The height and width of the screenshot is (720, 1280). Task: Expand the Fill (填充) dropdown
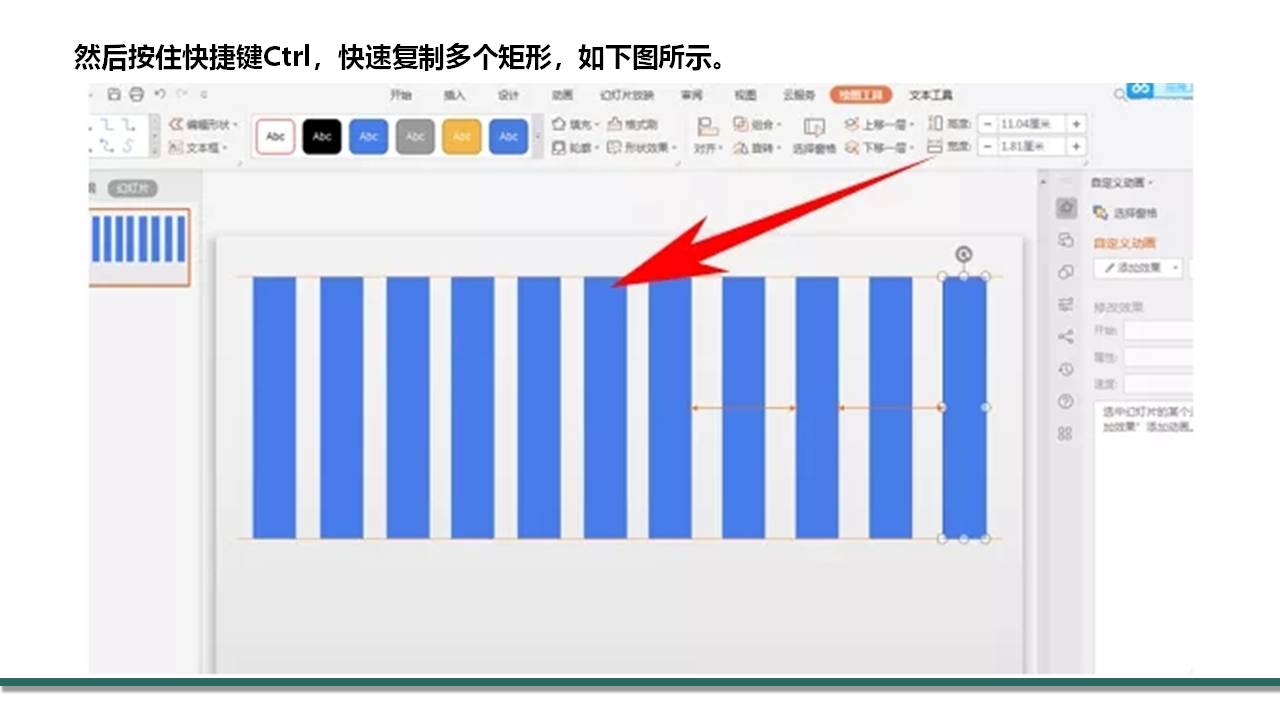pyautogui.click(x=576, y=124)
